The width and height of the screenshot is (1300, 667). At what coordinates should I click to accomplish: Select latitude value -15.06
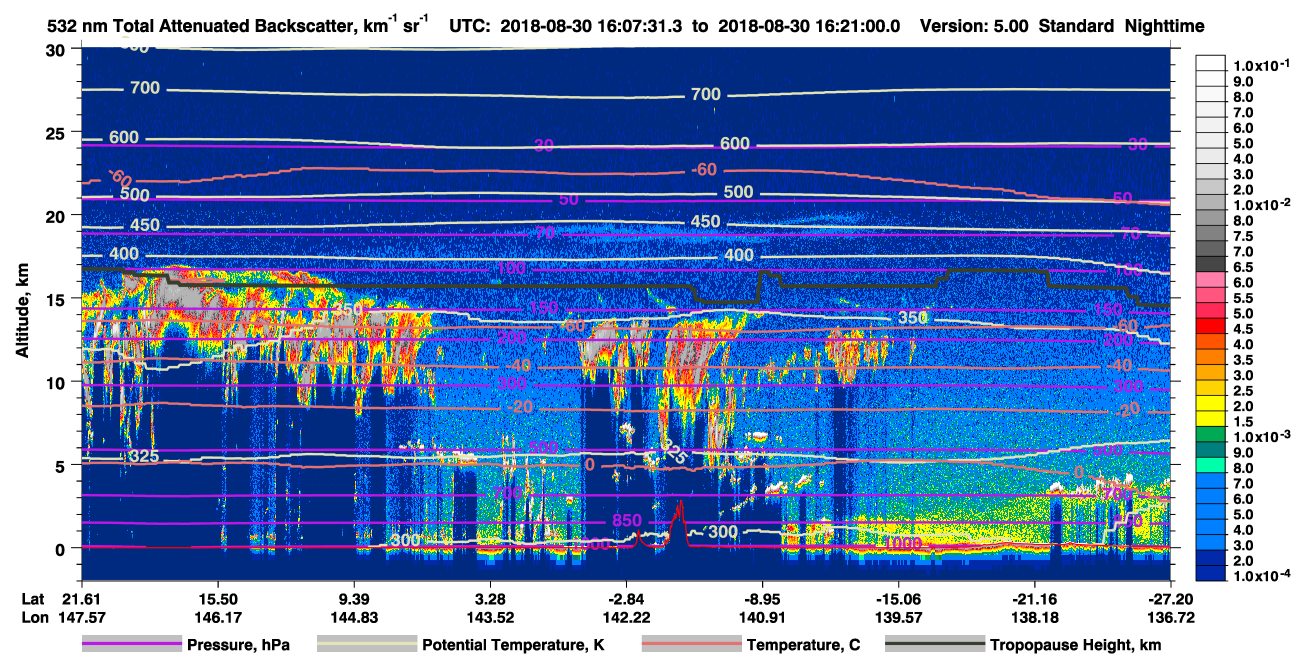click(898, 598)
